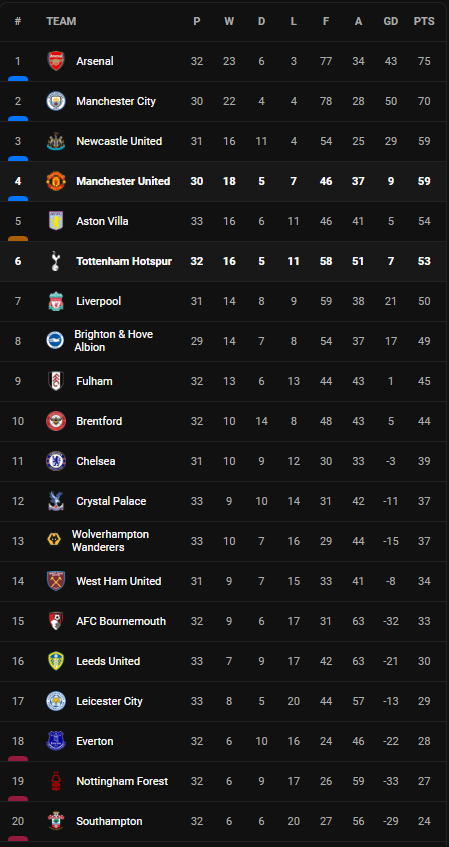Click the Brighton & Hove Albion crest
This screenshot has height=847, width=449.
point(55,341)
